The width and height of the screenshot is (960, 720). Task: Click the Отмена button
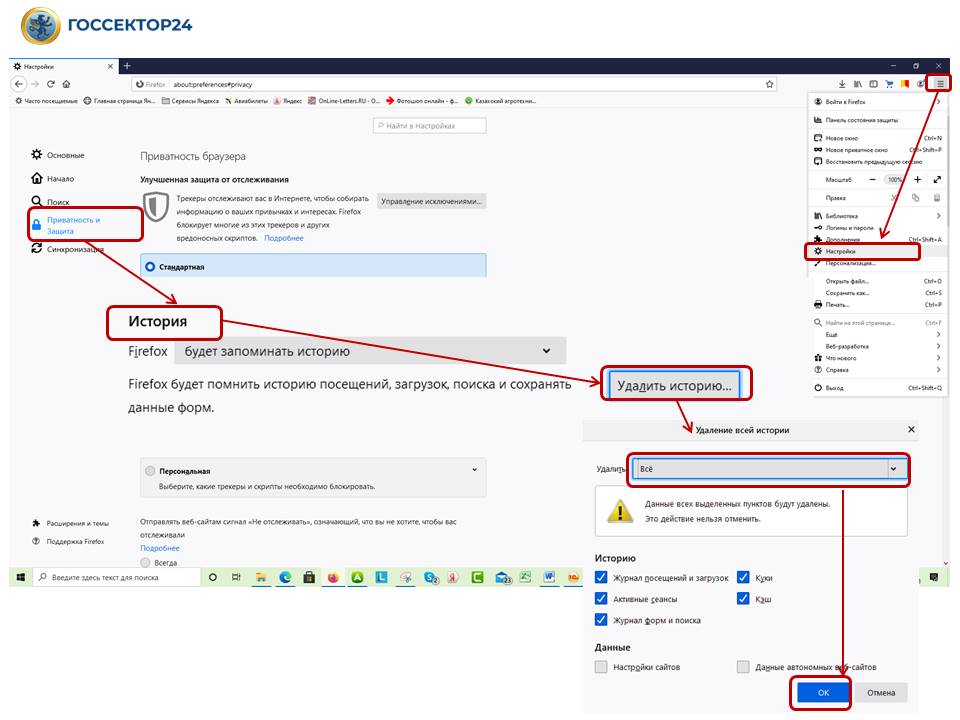[881, 692]
